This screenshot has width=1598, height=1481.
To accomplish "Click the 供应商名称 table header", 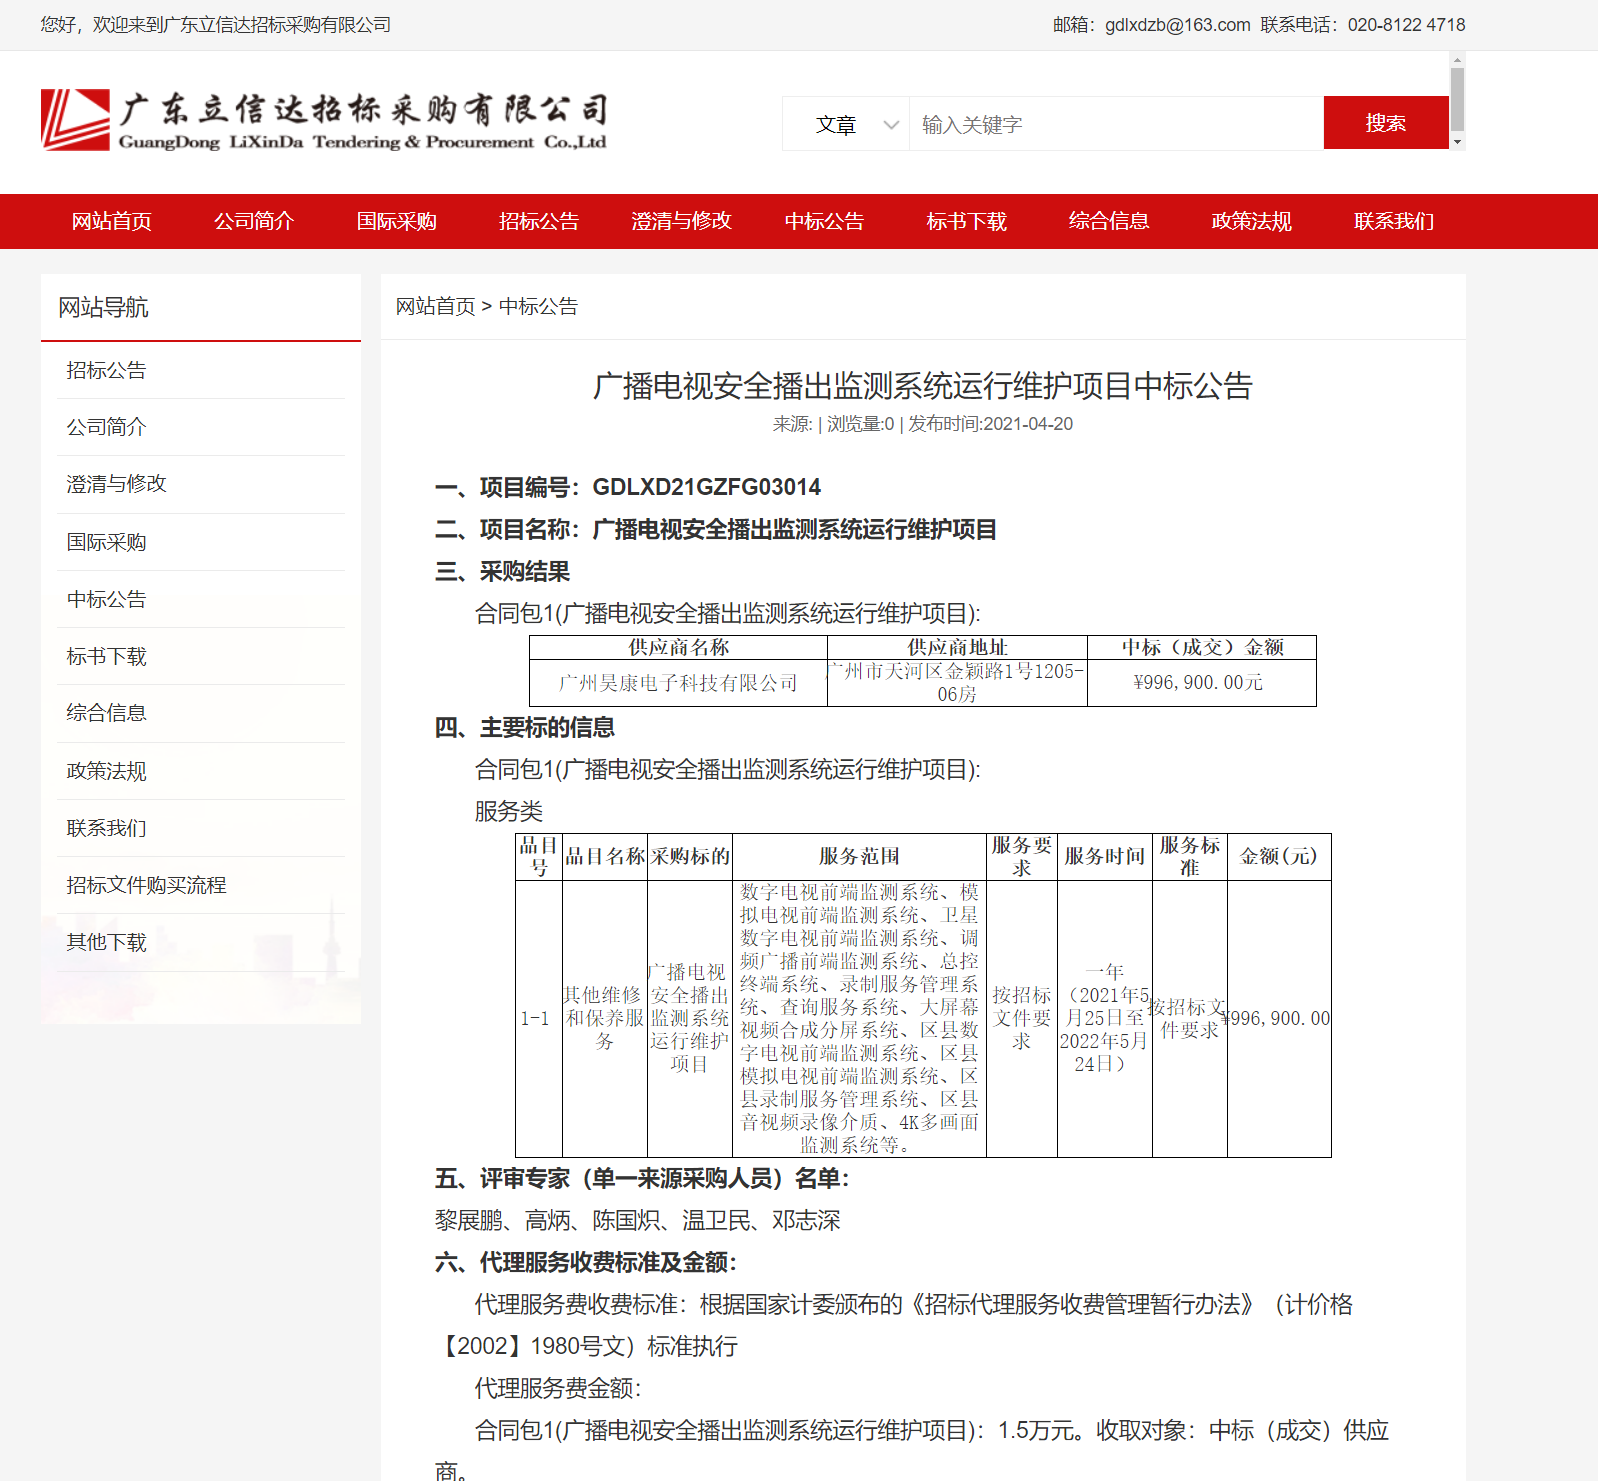I will tap(678, 647).
